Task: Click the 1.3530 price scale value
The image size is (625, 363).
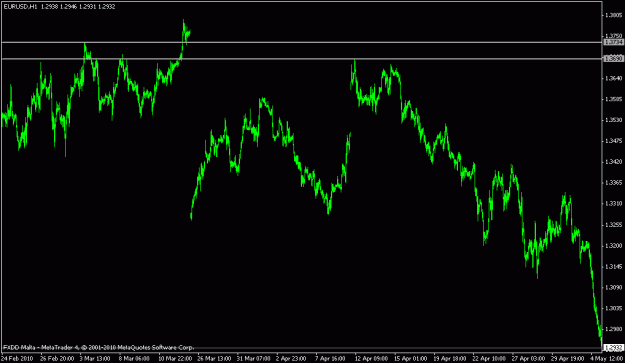Action: (x=613, y=120)
